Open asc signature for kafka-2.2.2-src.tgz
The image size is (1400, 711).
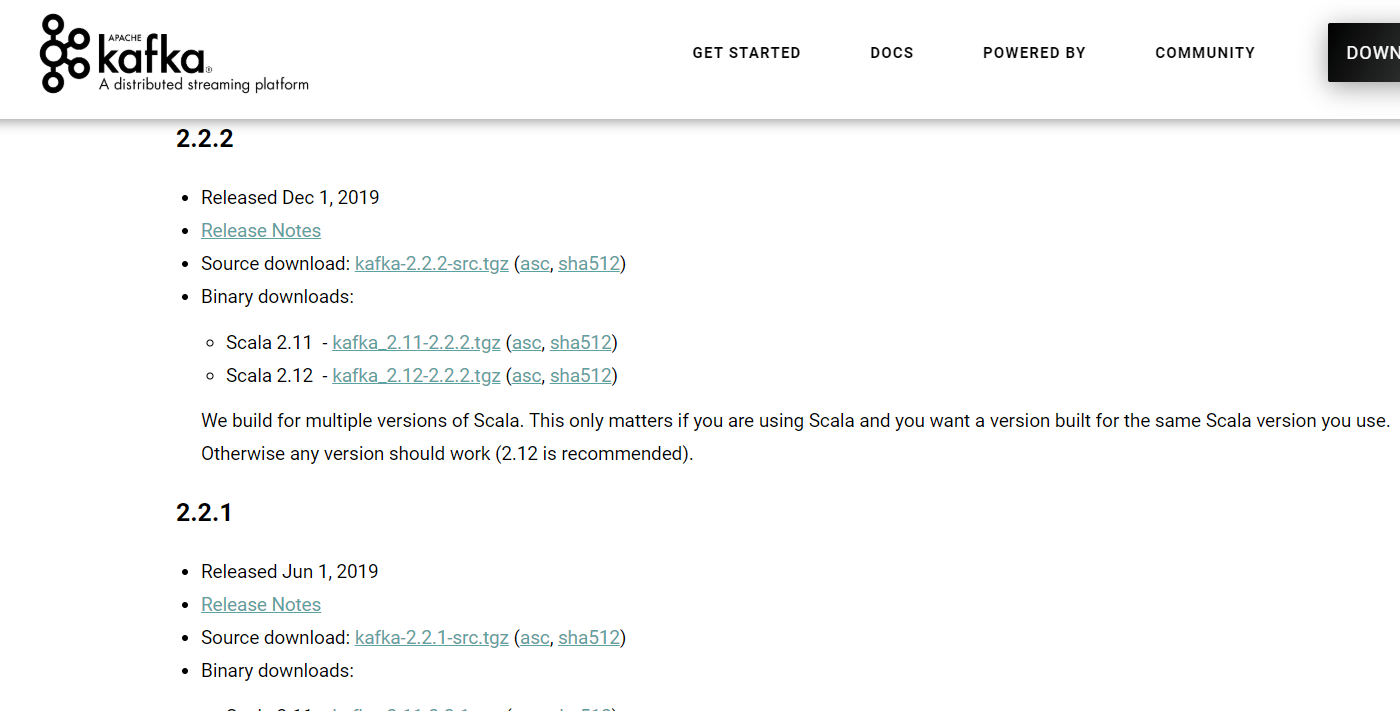coord(535,264)
